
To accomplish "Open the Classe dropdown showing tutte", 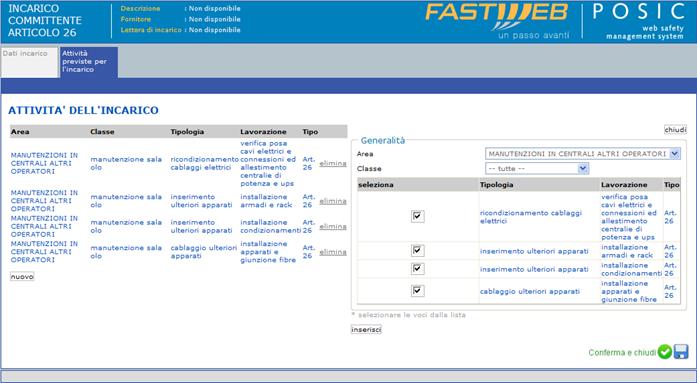I will pyautogui.click(x=537, y=168).
